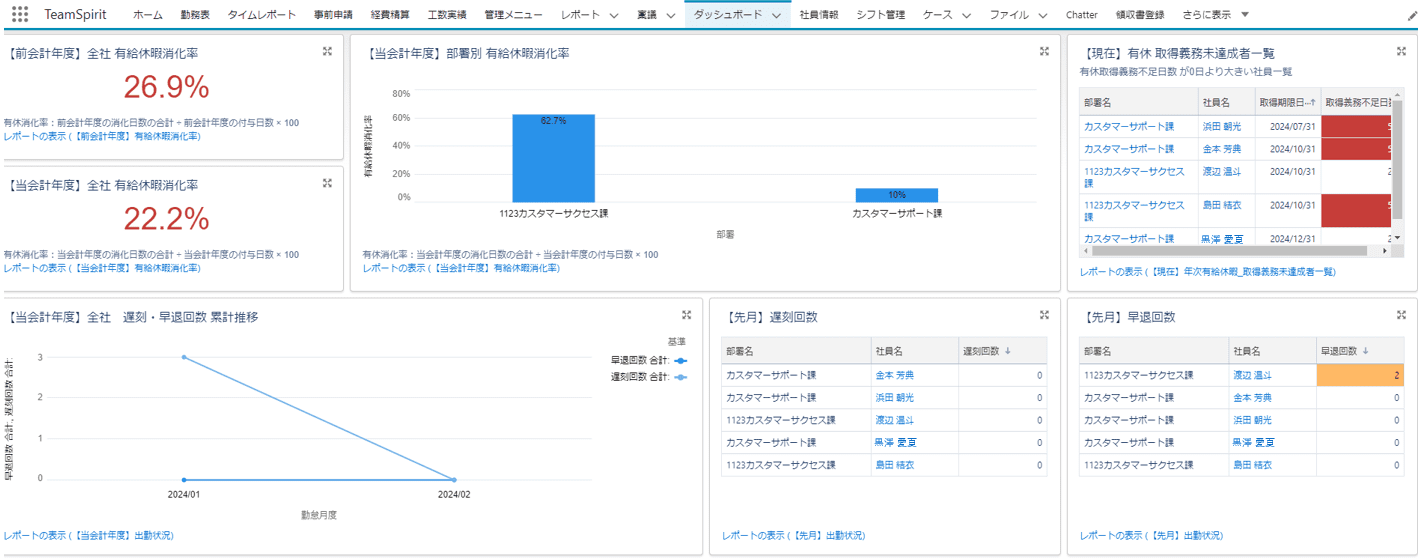Open the 【先月】出勤状況 report link under 早退回数
Image resolution: width=1423 pixels, height=560 pixels.
click(1153, 535)
